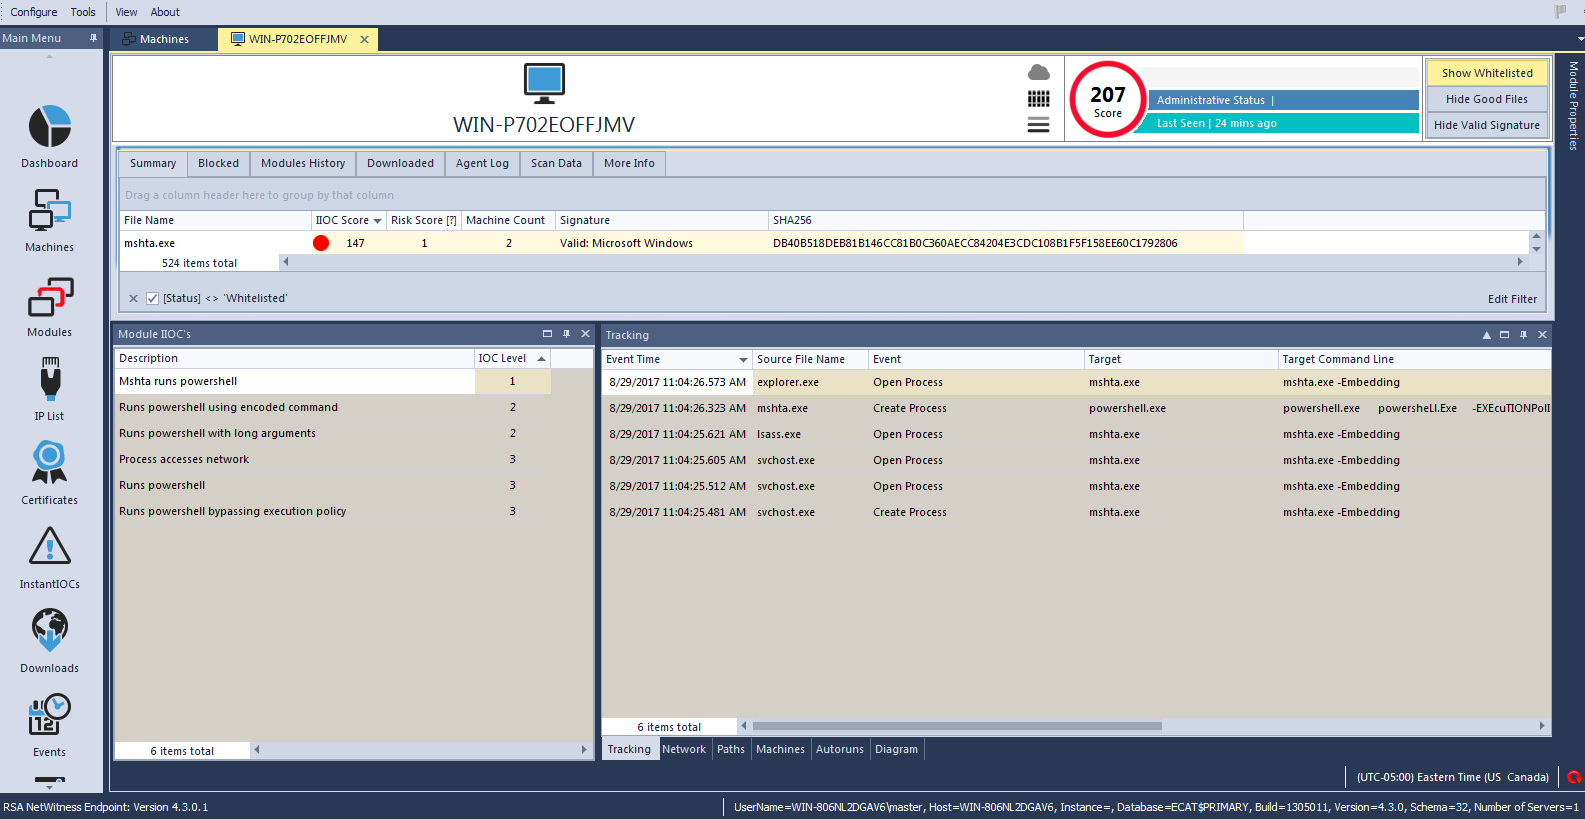Remove filter with the X button
The image size is (1585, 820).
point(133,298)
